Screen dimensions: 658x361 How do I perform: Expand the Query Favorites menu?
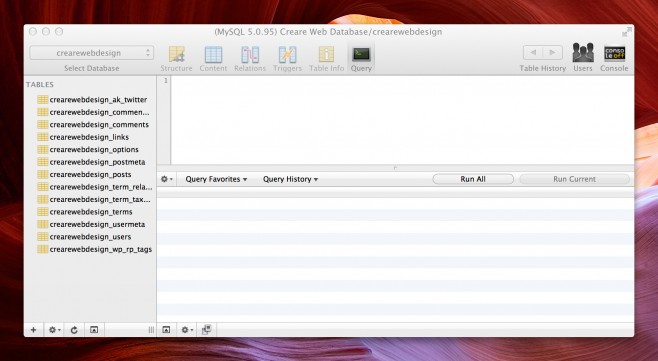point(216,179)
